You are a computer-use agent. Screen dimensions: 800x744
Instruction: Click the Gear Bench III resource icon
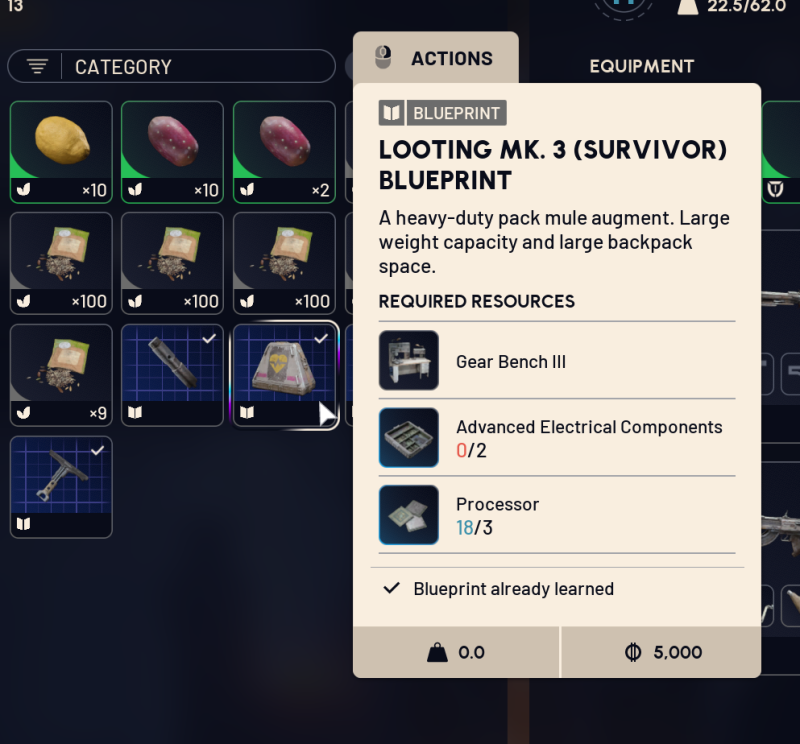[409, 360]
